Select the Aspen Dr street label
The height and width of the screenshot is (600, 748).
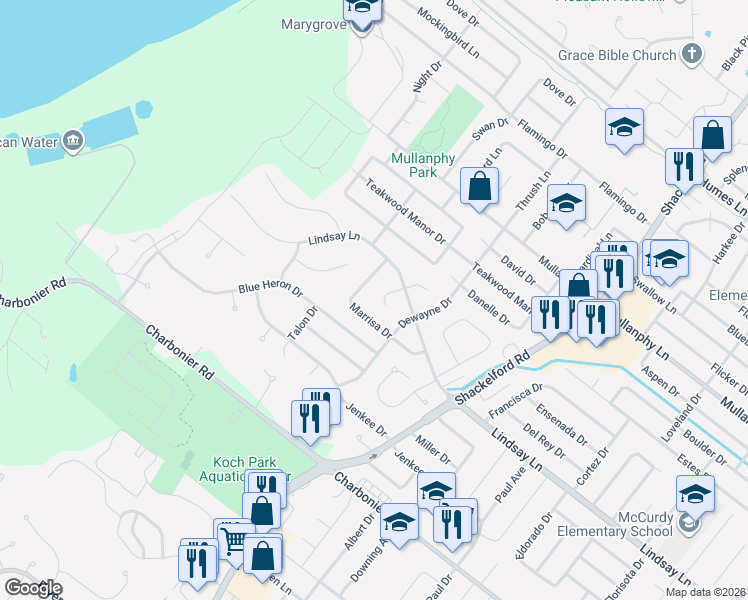(x=660, y=381)
